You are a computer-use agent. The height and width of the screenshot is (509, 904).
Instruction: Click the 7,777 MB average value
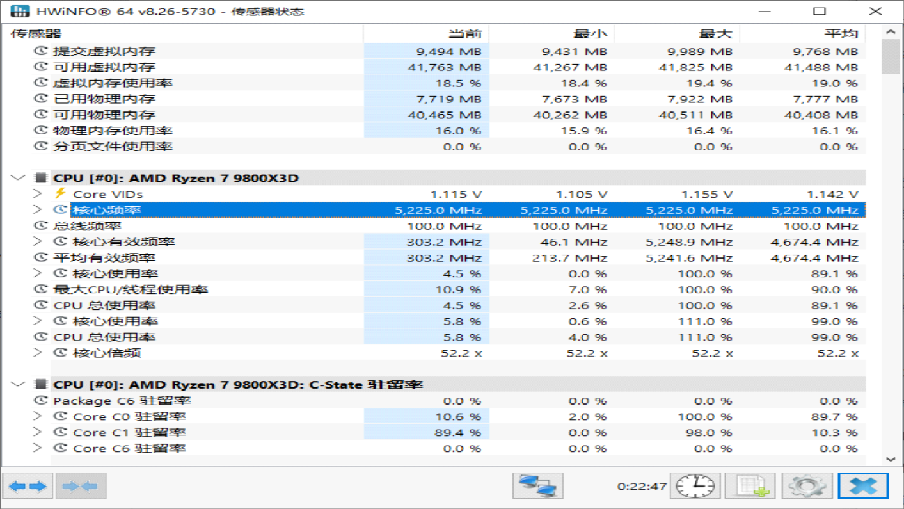826,99
